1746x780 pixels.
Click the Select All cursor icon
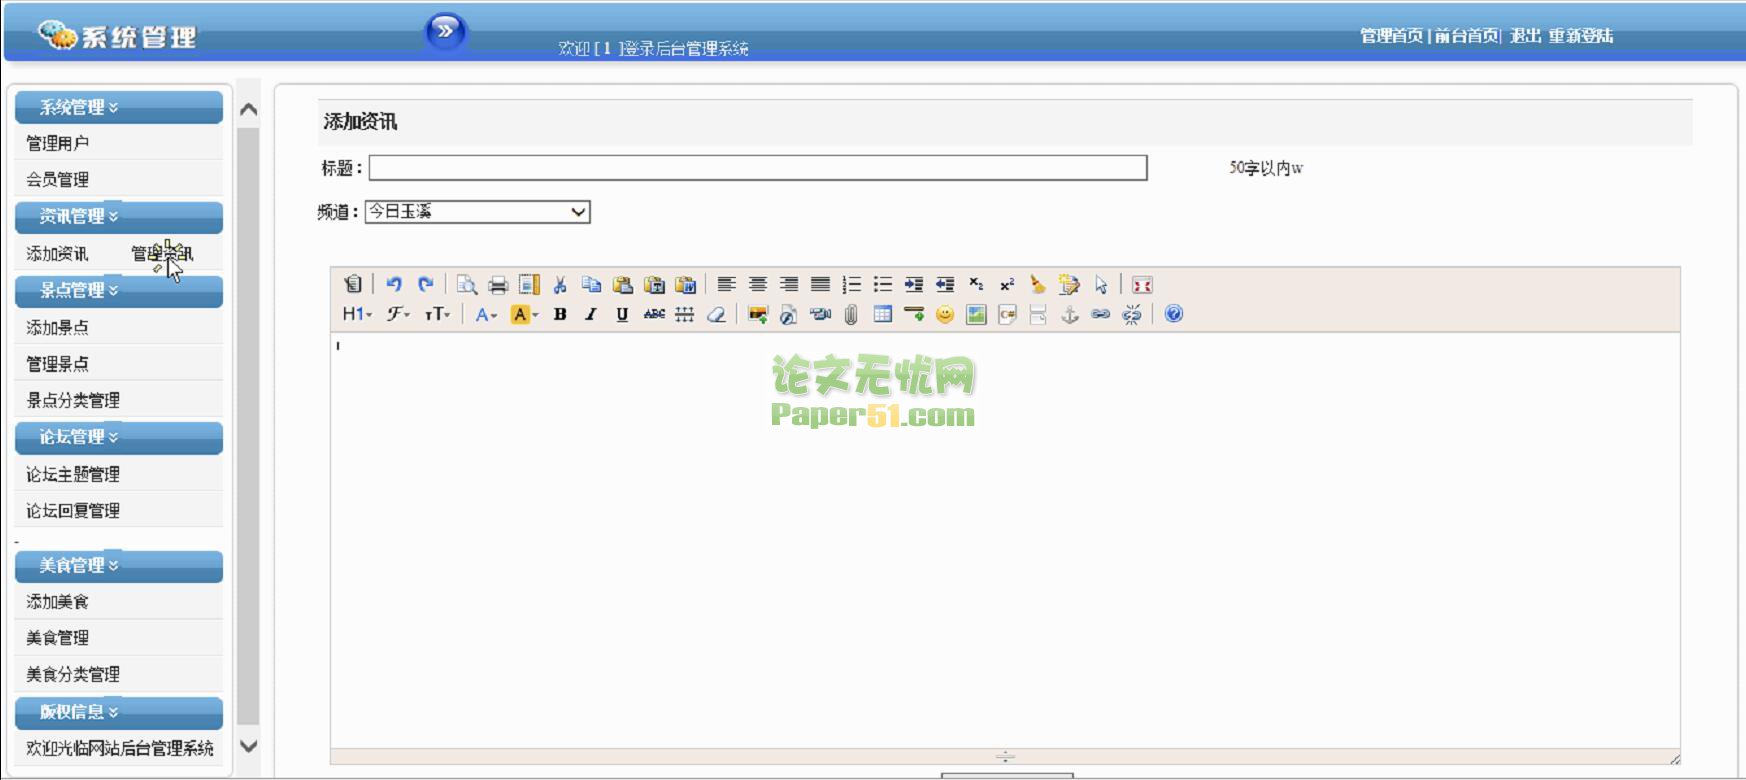coord(1100,284)
